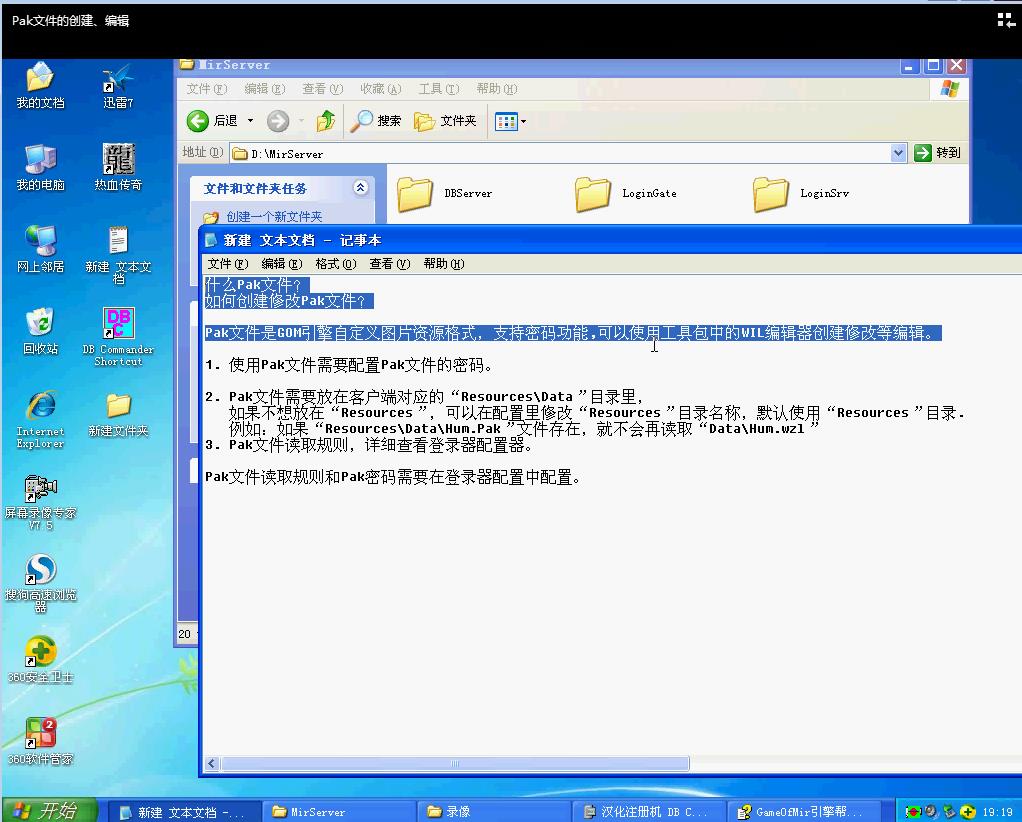Image resolution: width=1022 pixels, height=822 pixels.
Task: Select the LoginSrv folder
Action: pyautogui.click(x=802, y=194)
